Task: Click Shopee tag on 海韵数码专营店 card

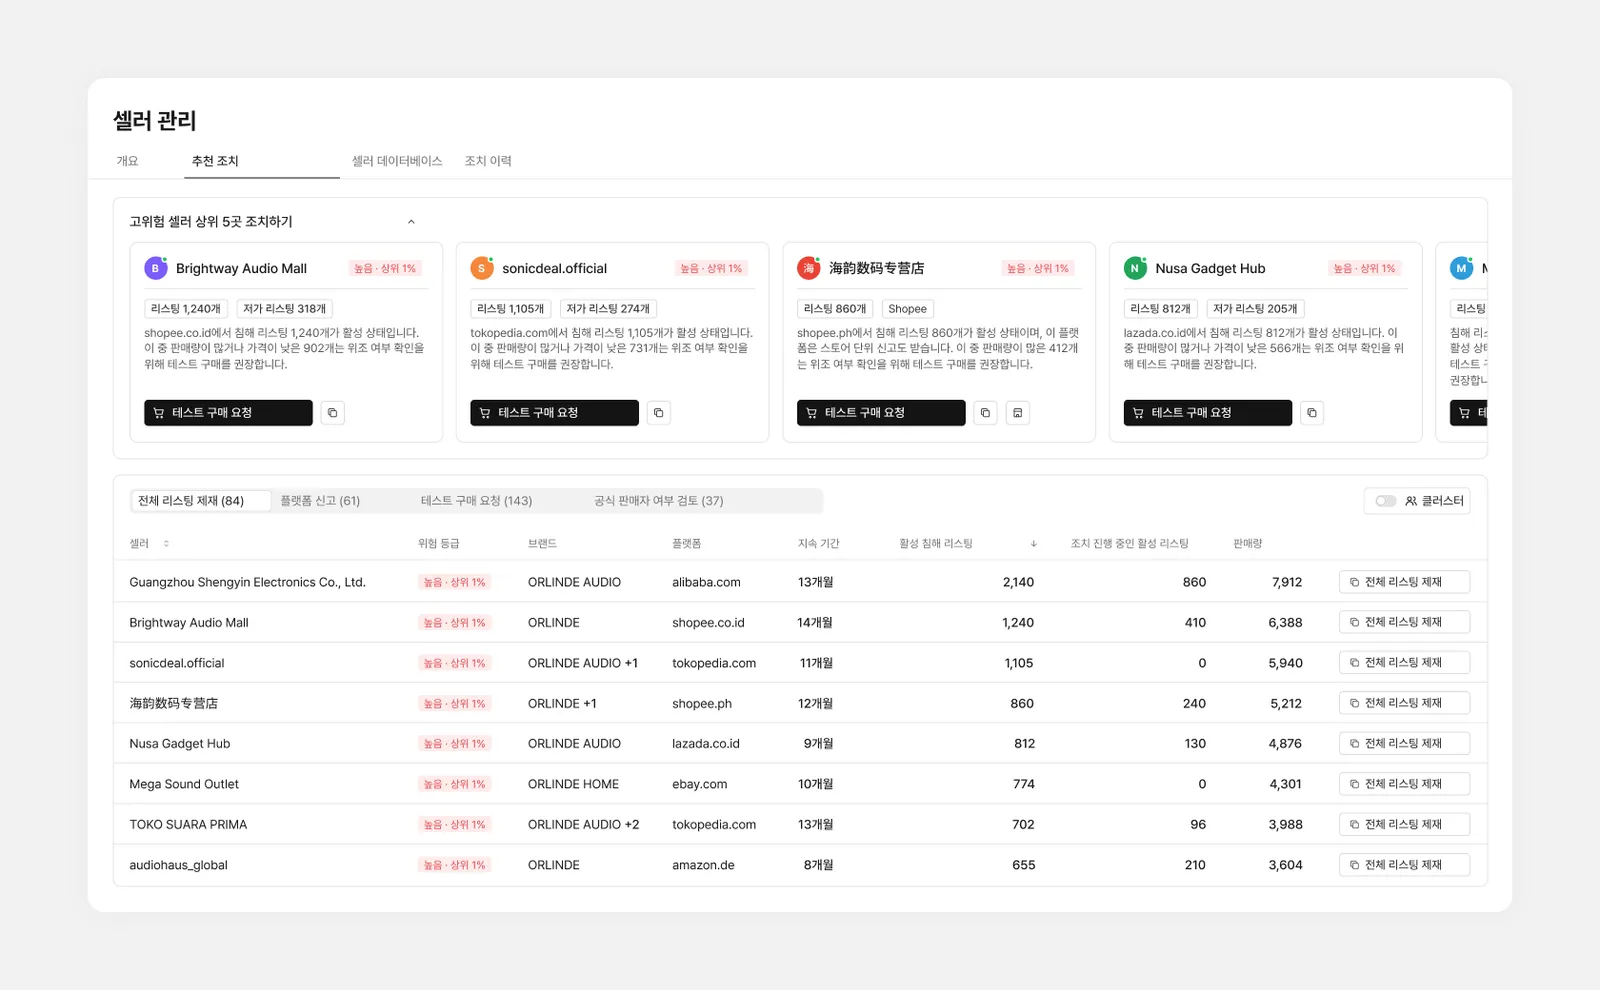Action: 907,309
